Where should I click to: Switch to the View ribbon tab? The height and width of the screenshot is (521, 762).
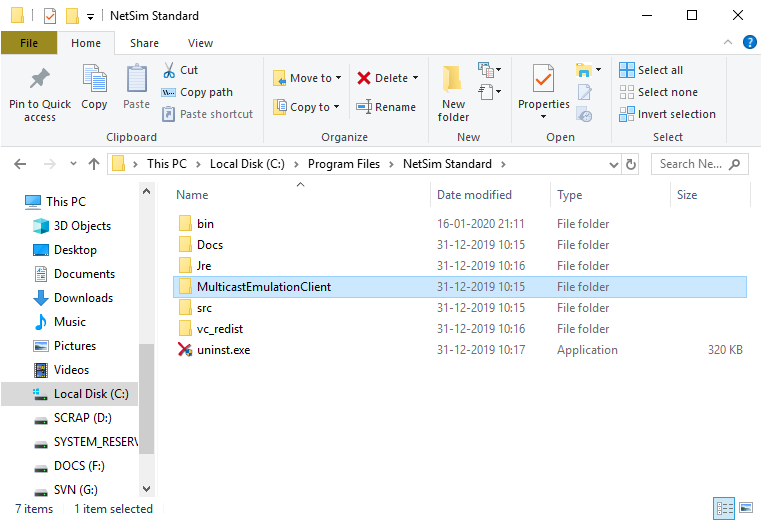(200, 43)
